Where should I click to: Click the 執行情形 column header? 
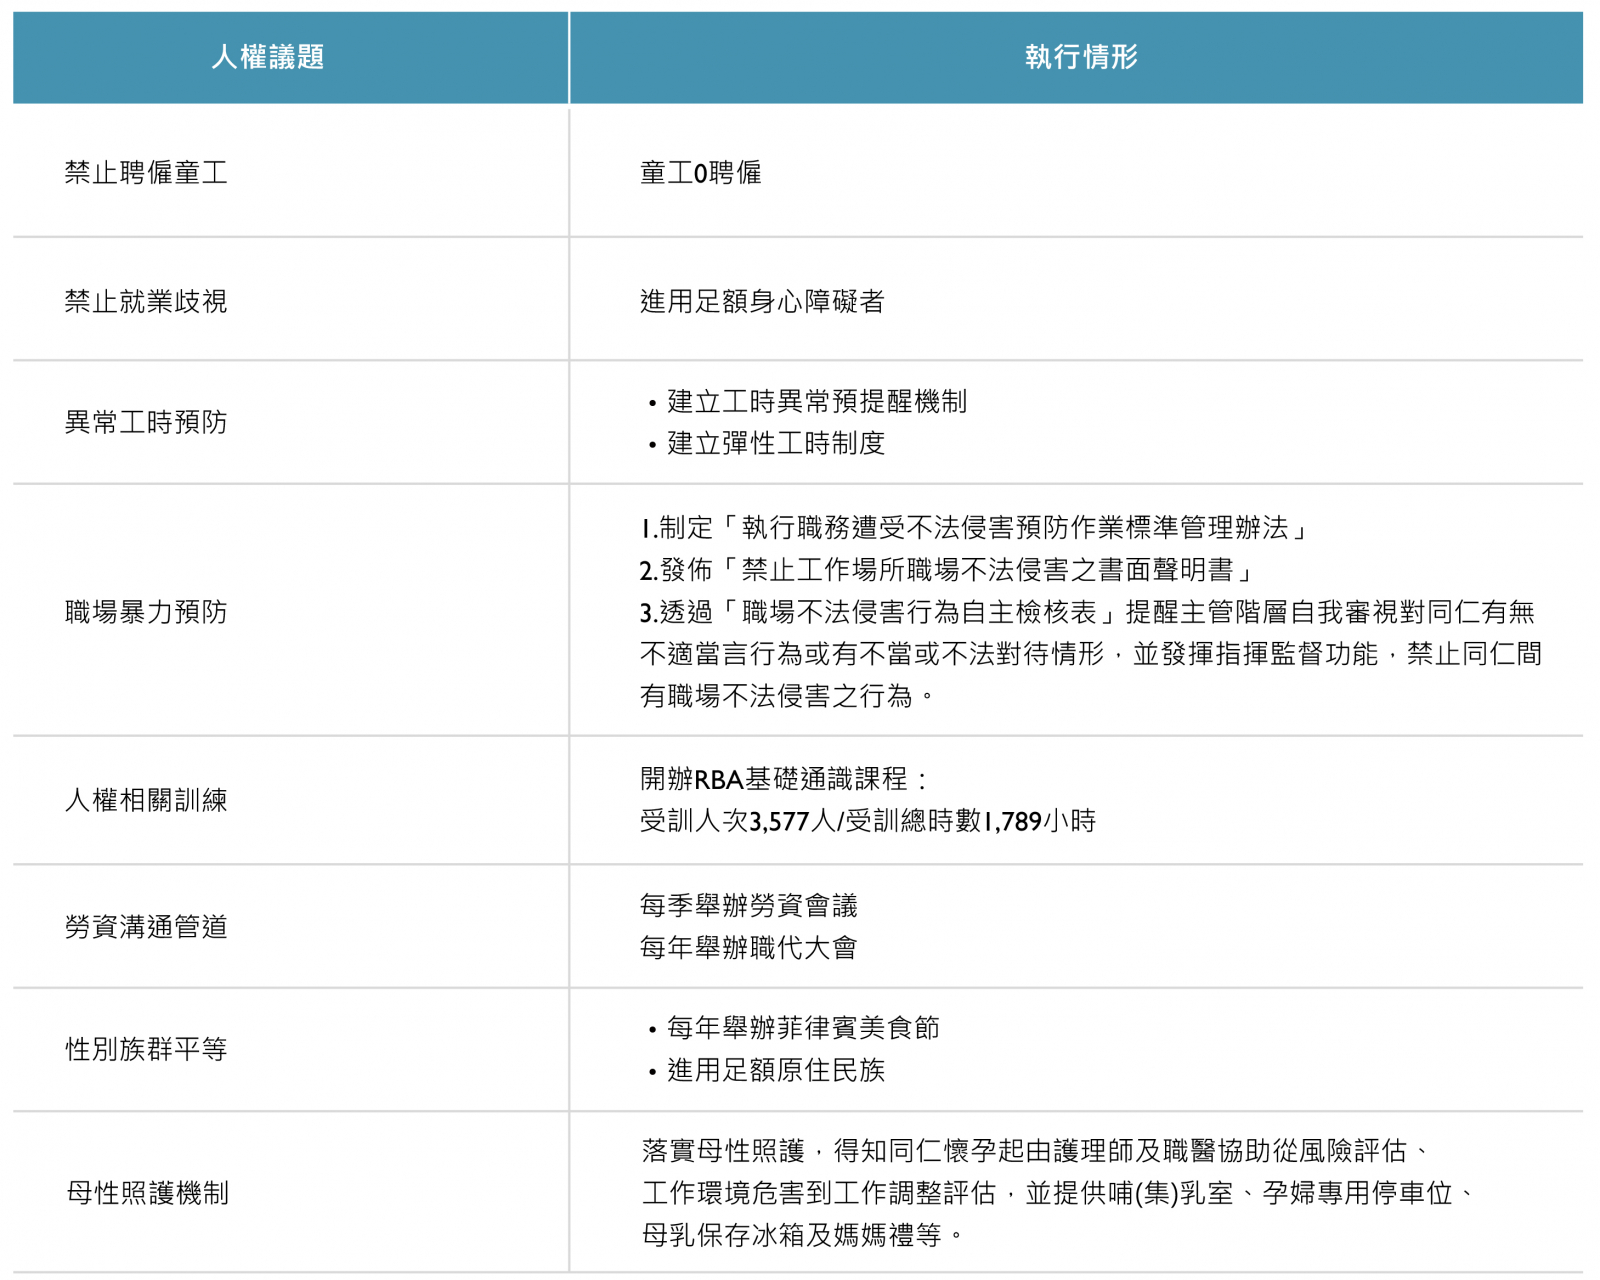(x=1080, y=57)
